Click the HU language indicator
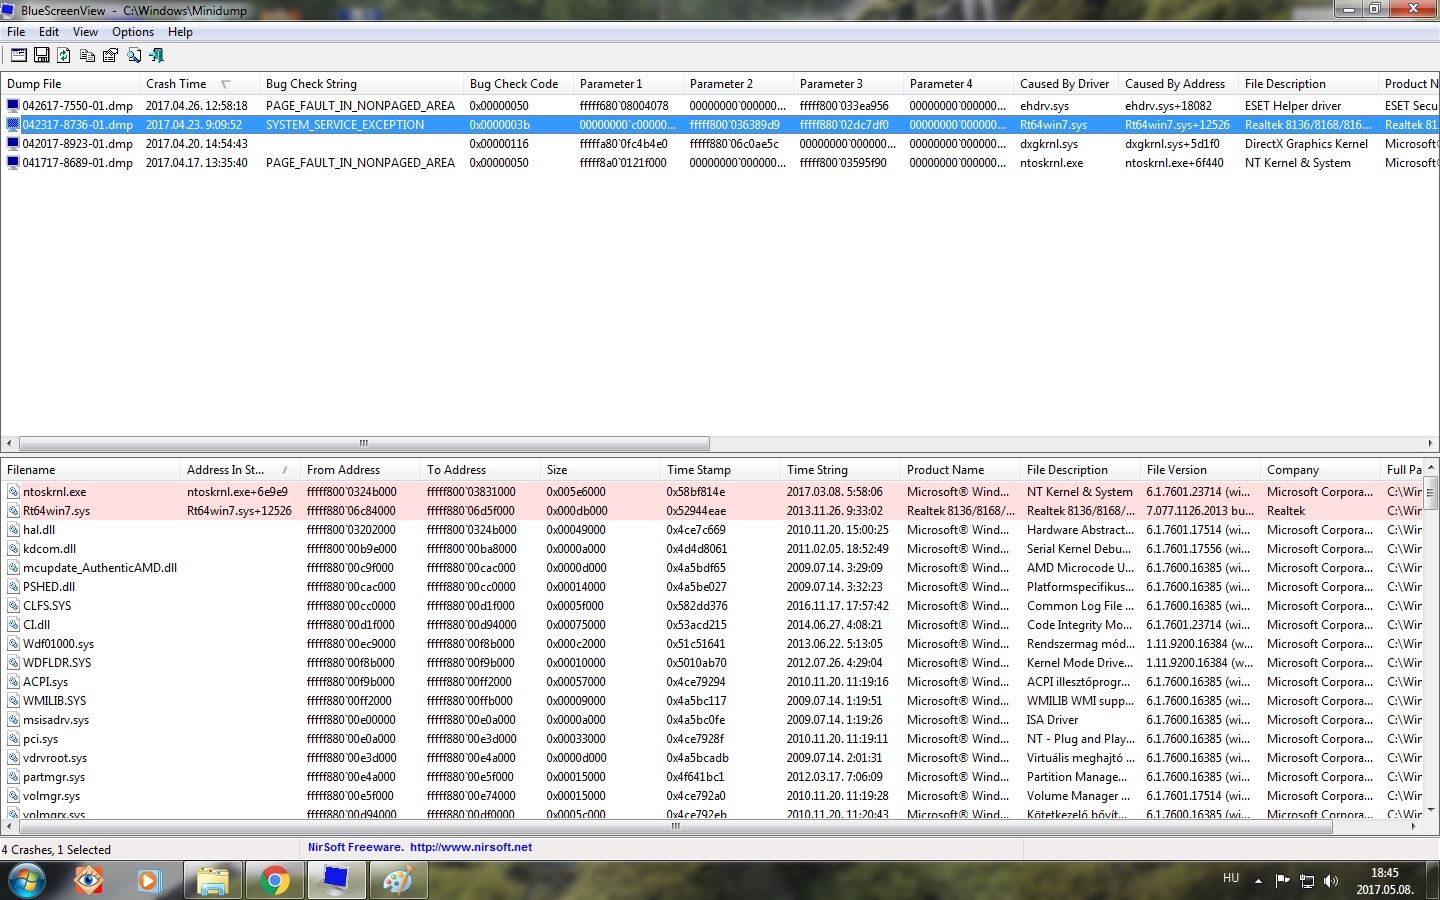The width and height of the screenshot is (1440, 900). click(x=1231, y=878)
